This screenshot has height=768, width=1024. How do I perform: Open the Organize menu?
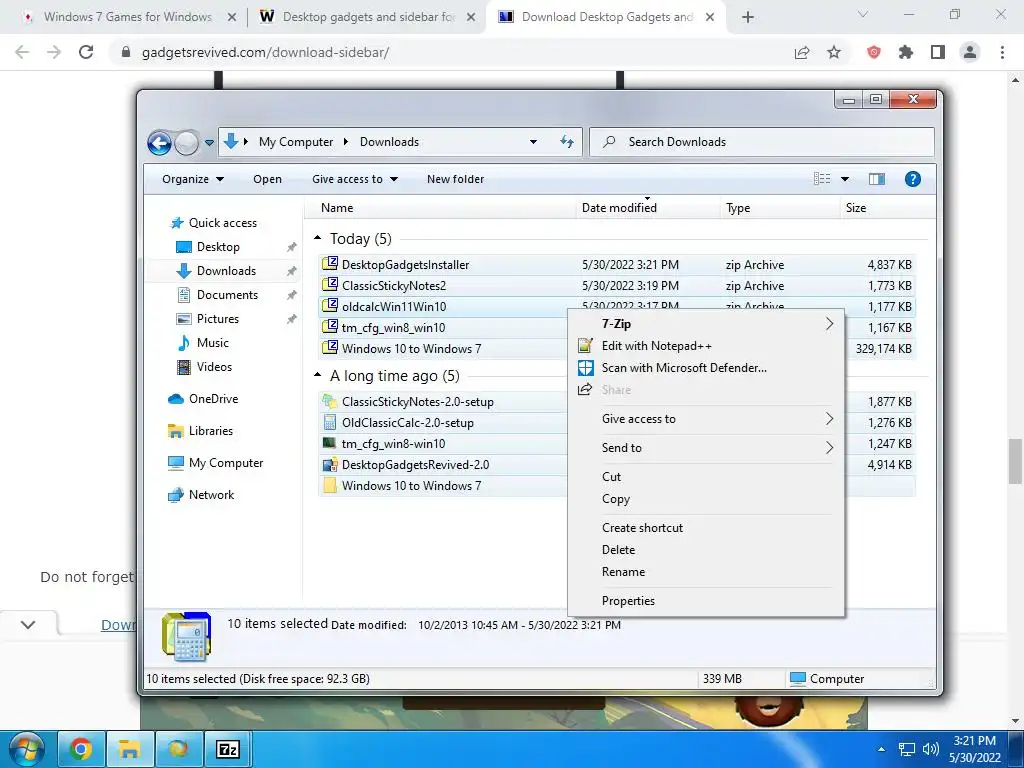193,179
